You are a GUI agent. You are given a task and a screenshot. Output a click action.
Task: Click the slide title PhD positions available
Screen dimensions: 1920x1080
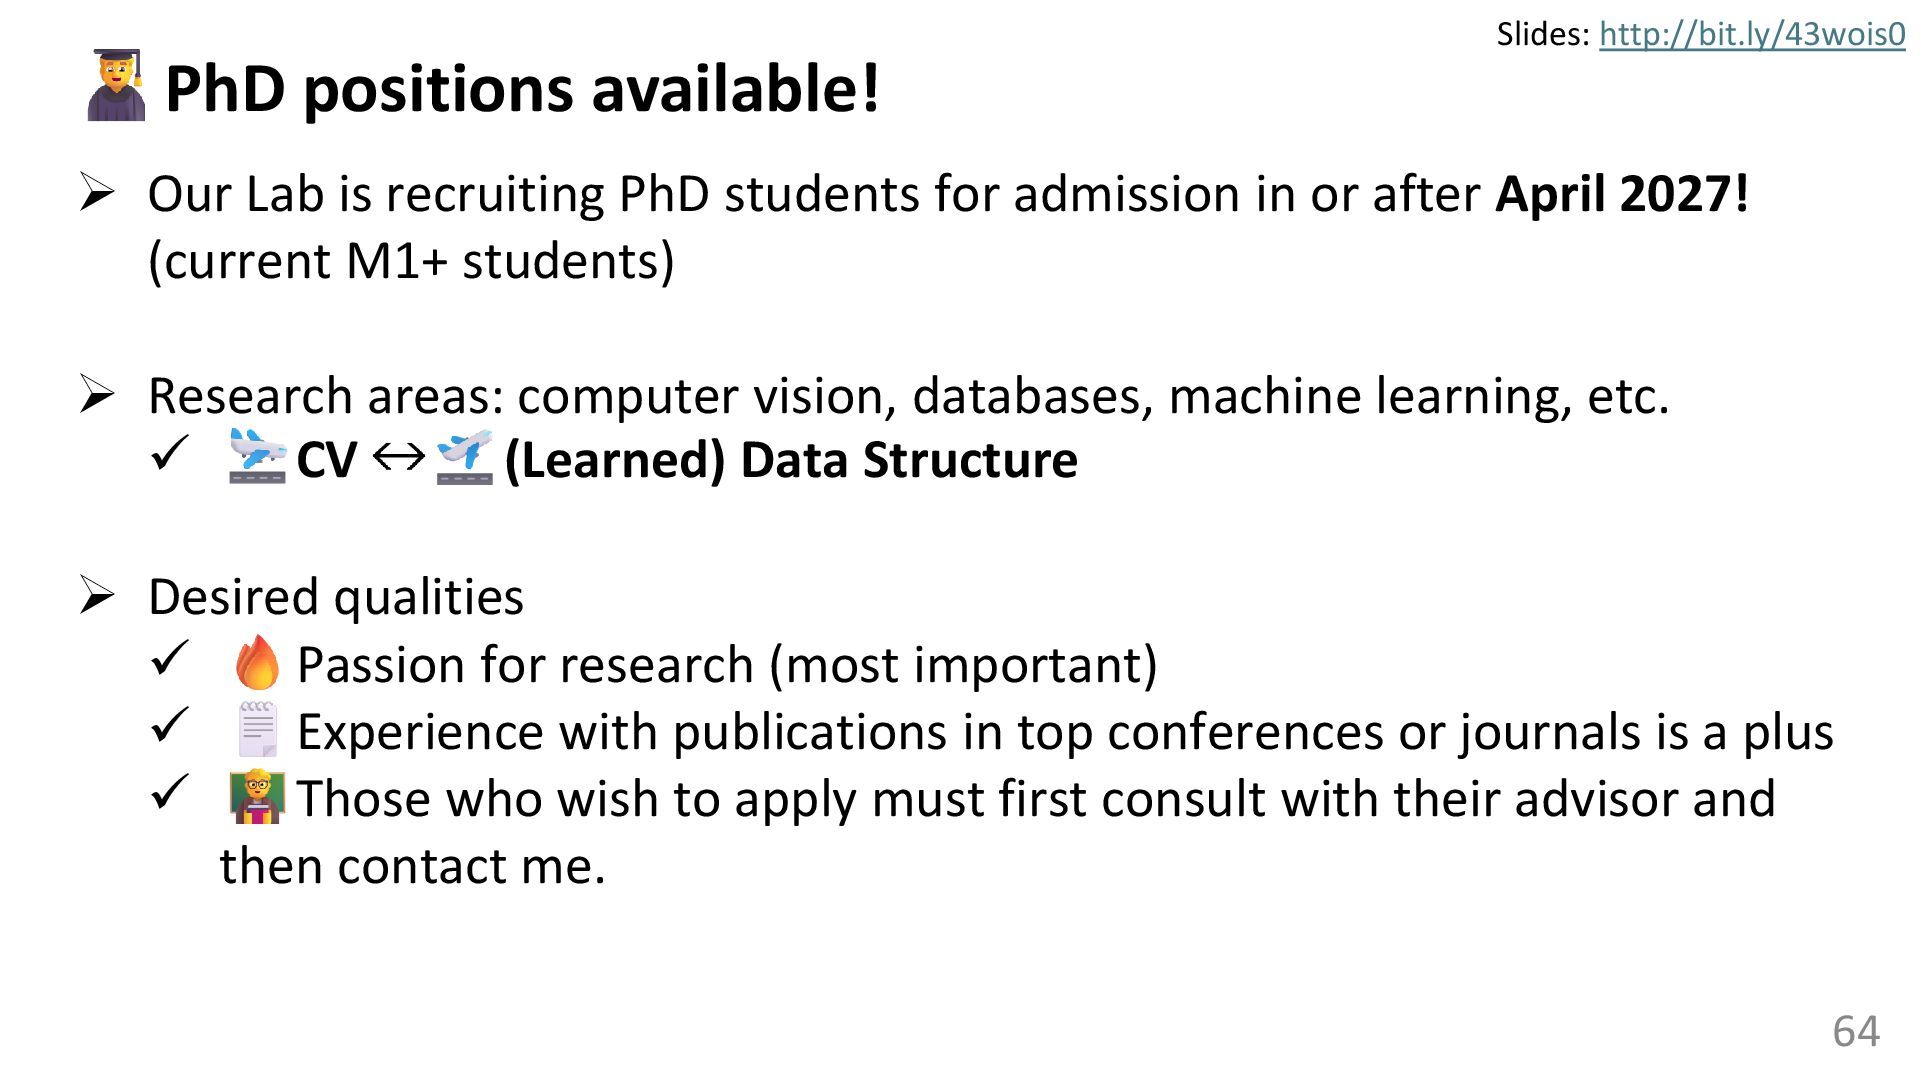pyautogui.click(x=522, y=88)
